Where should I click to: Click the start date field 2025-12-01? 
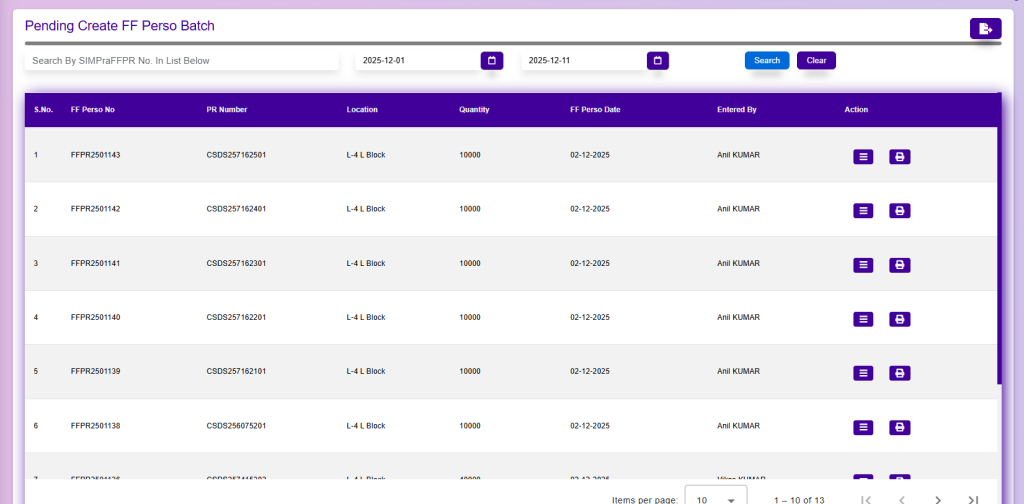(x=417, y=61)
